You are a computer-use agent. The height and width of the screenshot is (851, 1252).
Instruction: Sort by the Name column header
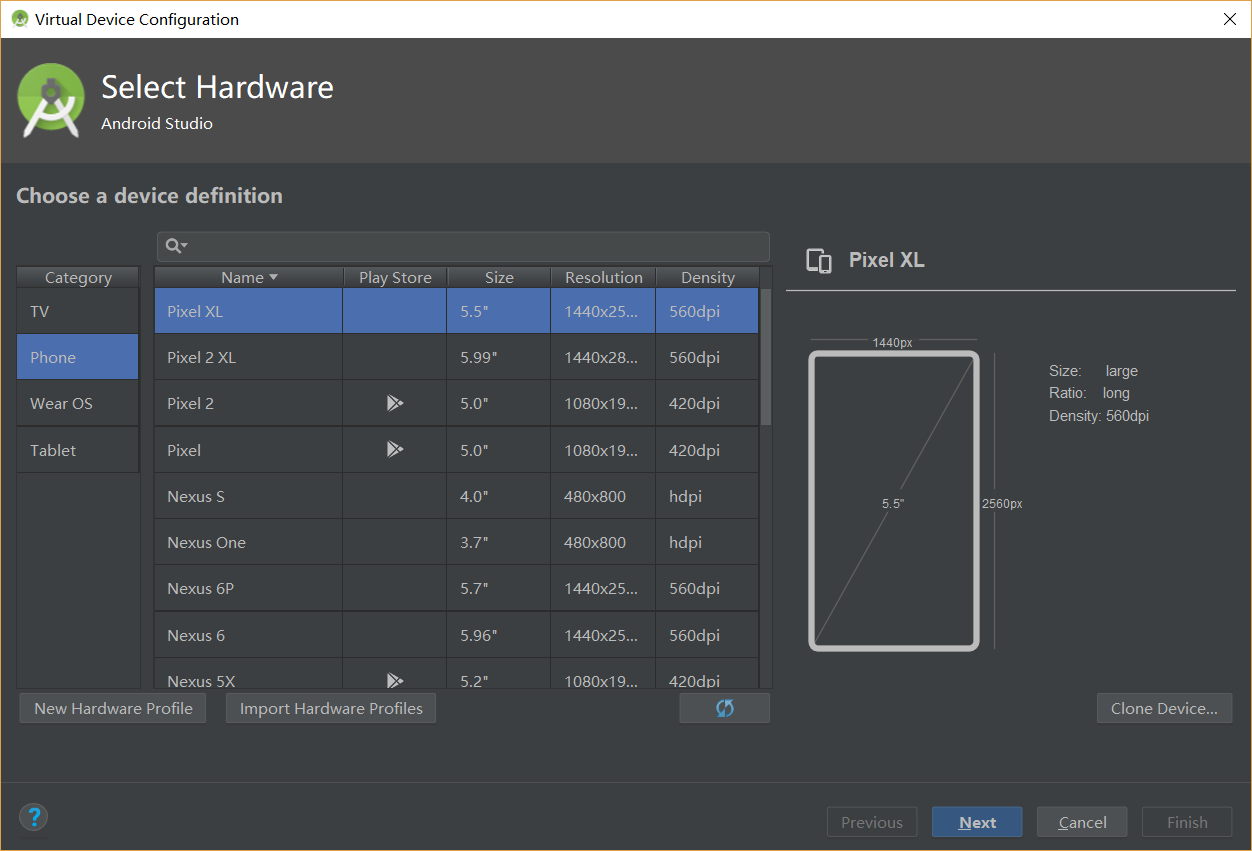(249, 277)
